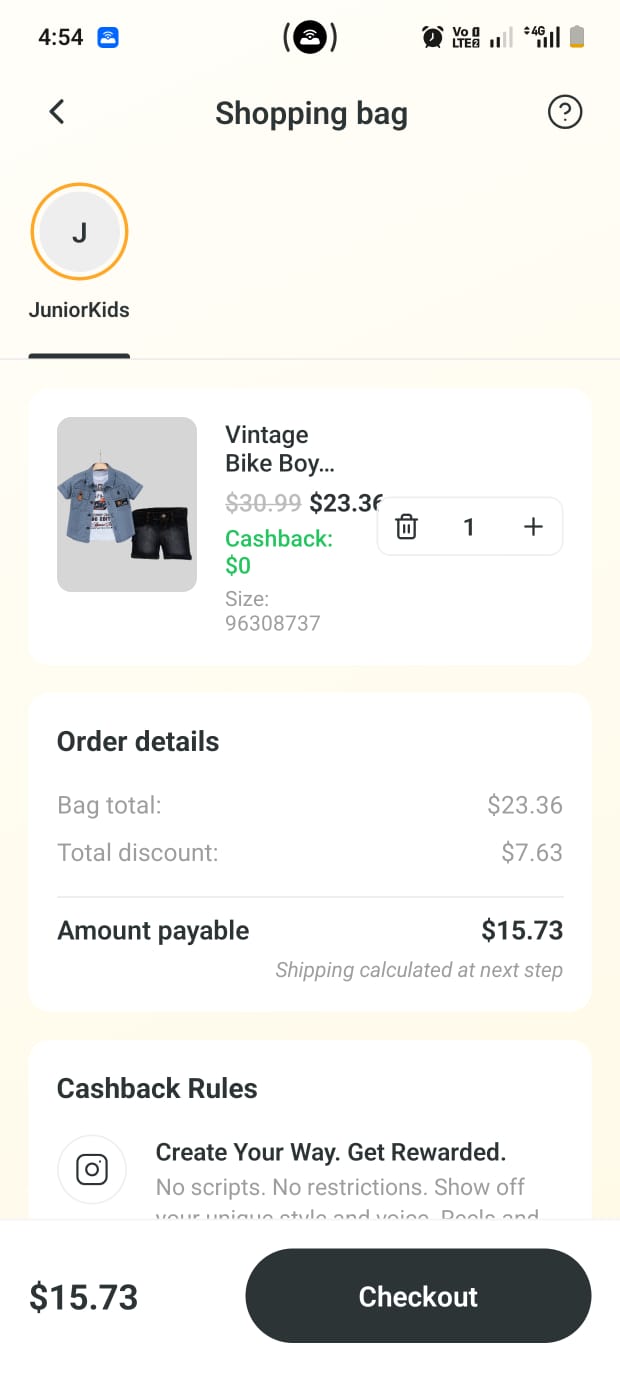Screen dimensions: 620x1386
Task: Tap the battery icon in status bar
Action: tap(577, 38)
